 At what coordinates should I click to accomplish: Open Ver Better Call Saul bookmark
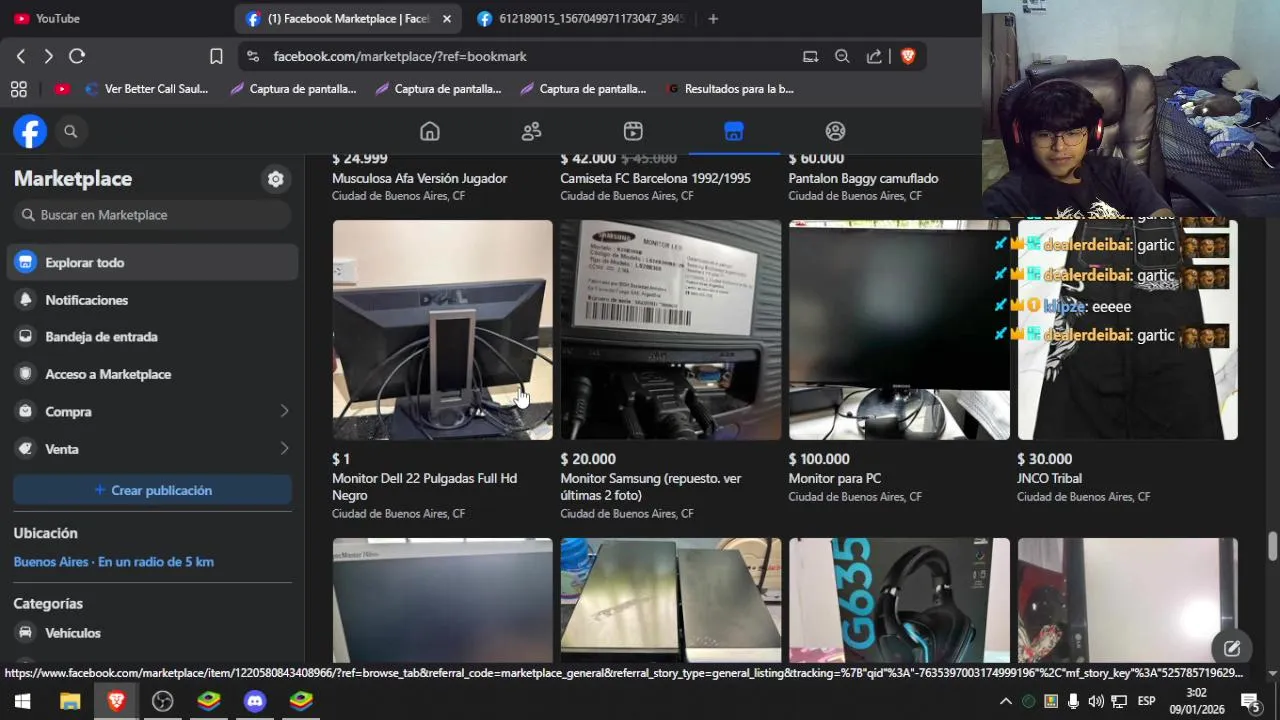tap(147, 89)
